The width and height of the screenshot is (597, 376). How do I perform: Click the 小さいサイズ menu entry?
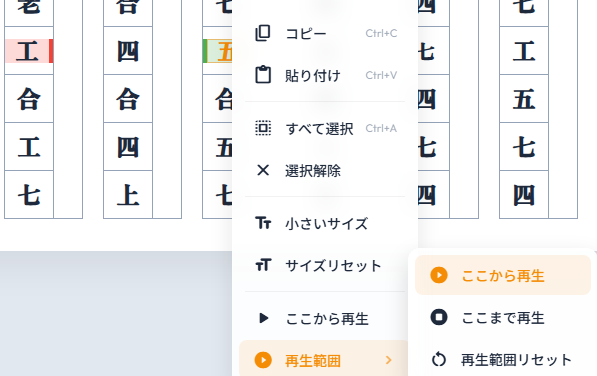(325, 223)
